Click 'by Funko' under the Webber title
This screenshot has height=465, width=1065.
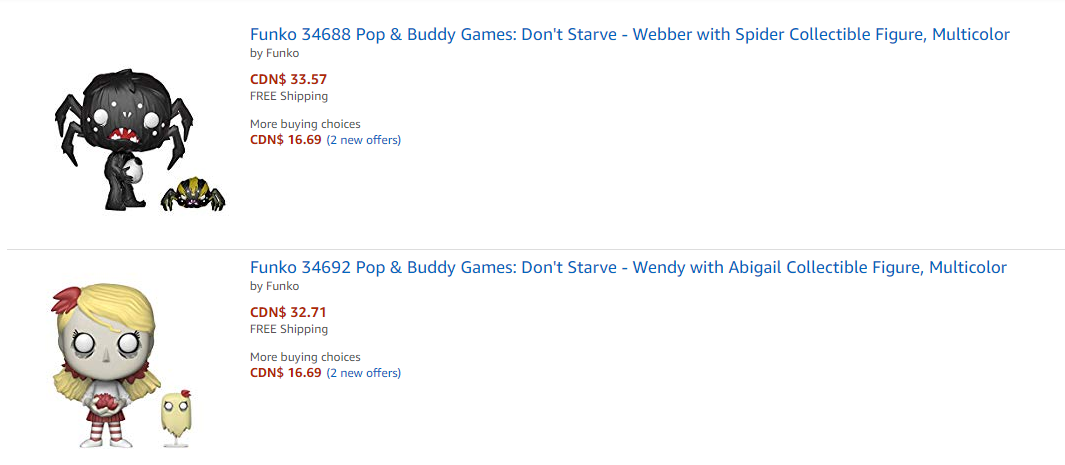[x=274, y=53]
